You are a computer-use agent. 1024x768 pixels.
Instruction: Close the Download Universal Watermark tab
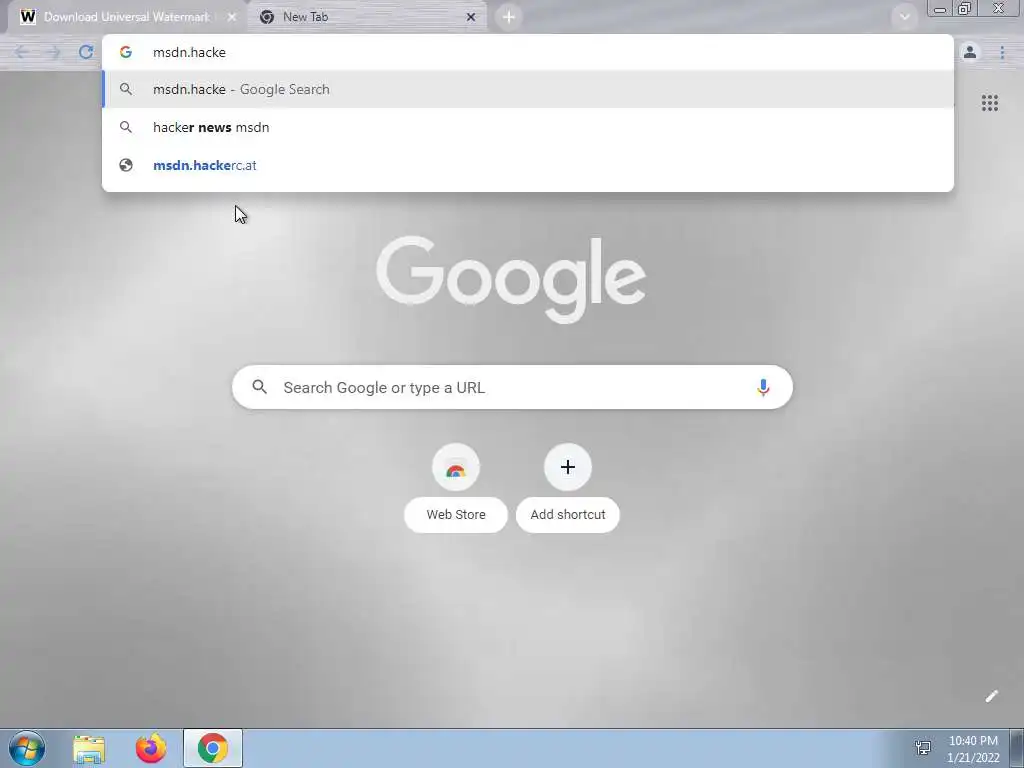232,17
